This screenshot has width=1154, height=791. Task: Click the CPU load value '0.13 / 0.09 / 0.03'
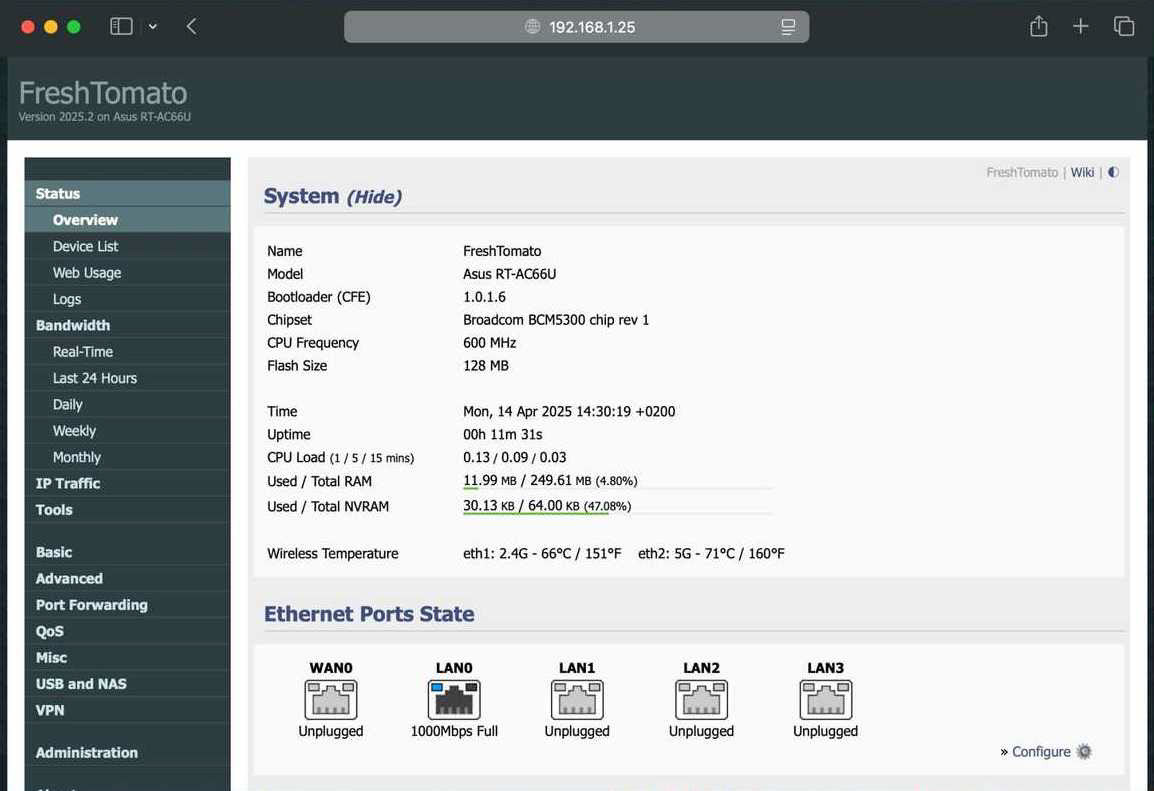pyautogui.click(x=514, y=458)
